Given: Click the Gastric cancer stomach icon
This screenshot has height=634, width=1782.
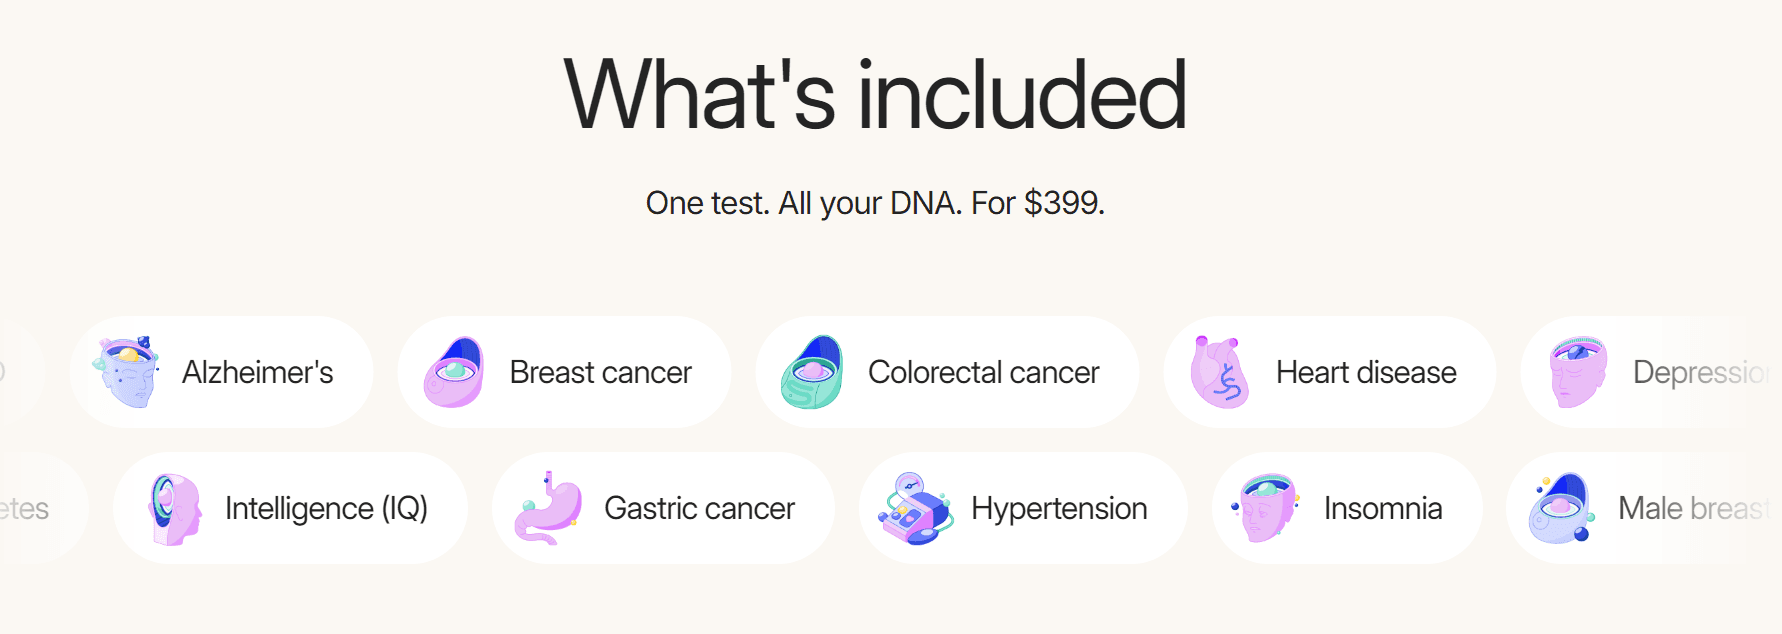Looking at the screenshot, I should click(549, 508).
